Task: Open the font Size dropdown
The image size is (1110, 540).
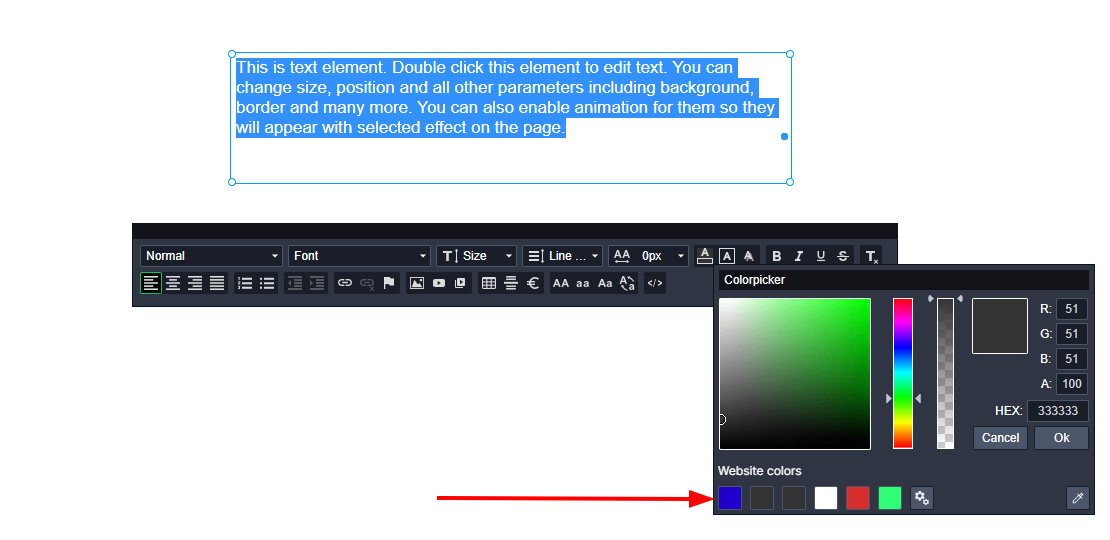Action: coord(477,256)
